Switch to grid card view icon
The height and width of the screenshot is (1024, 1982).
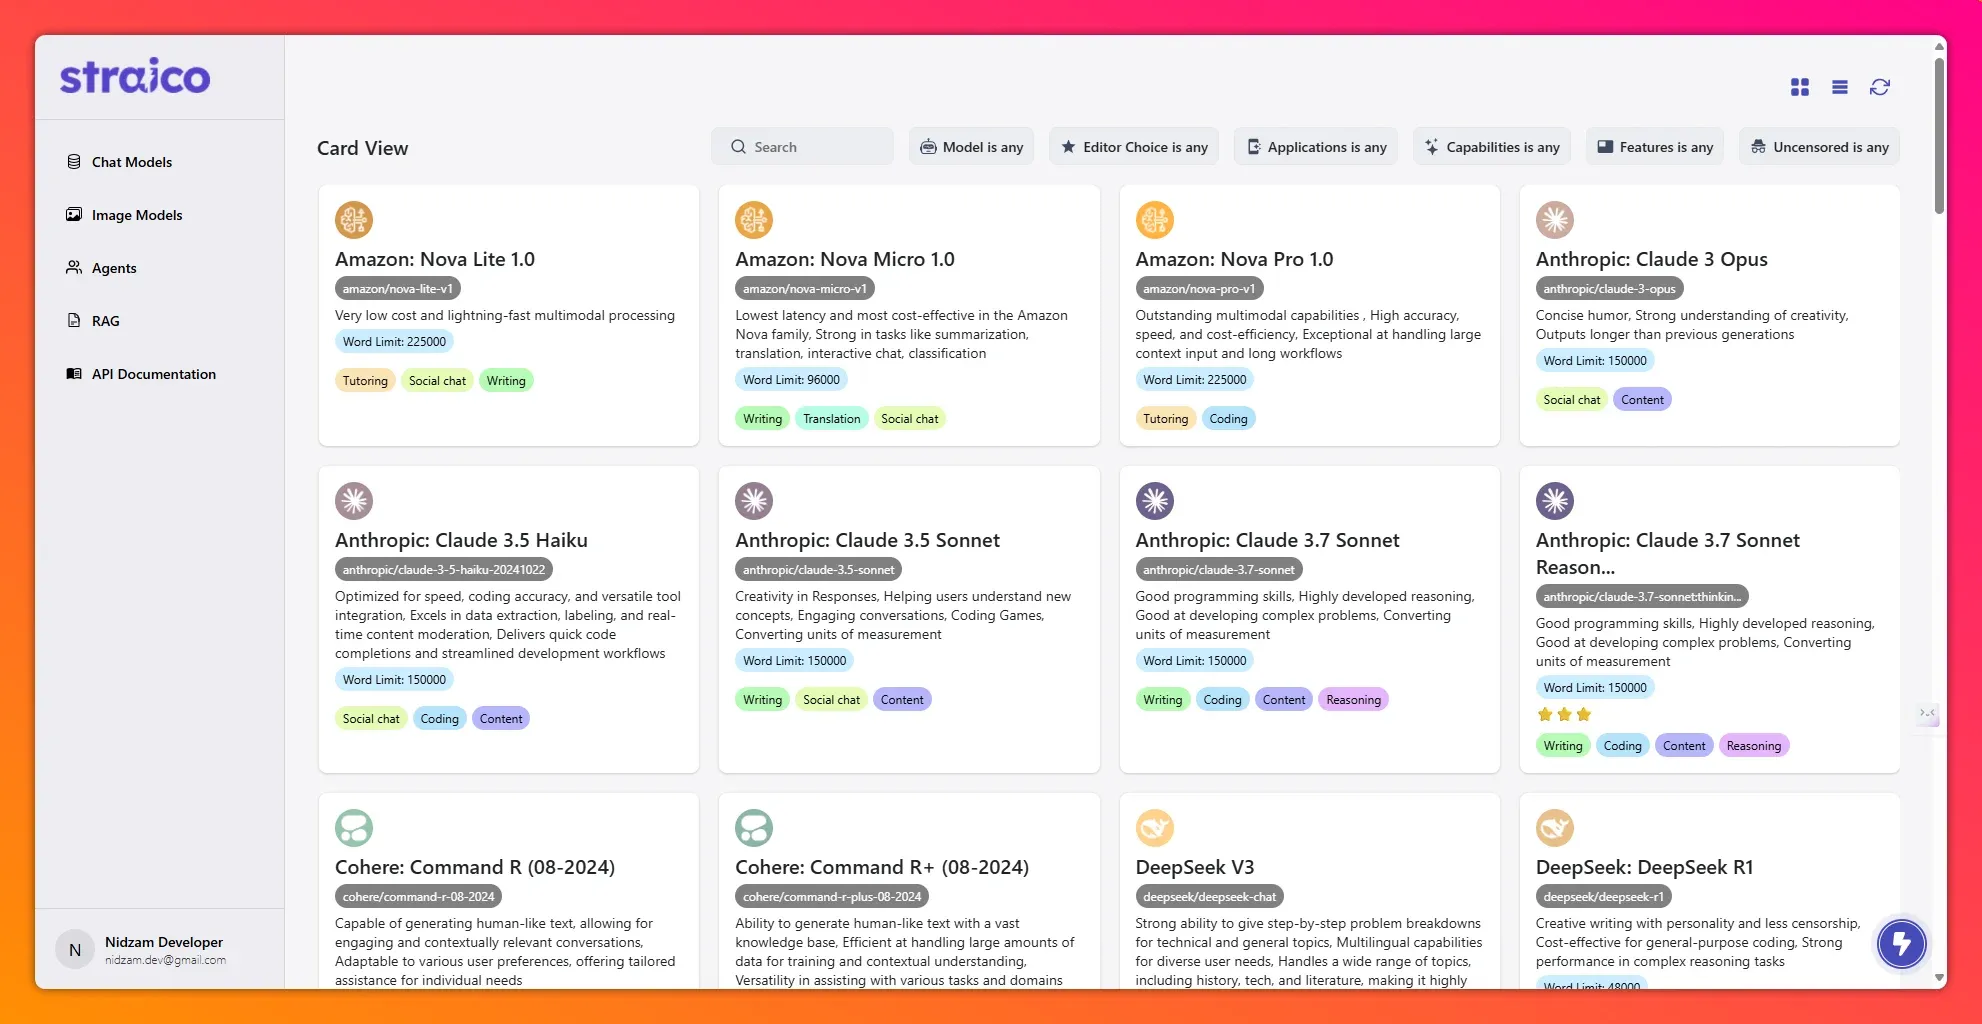click(x=1799, y=87)
